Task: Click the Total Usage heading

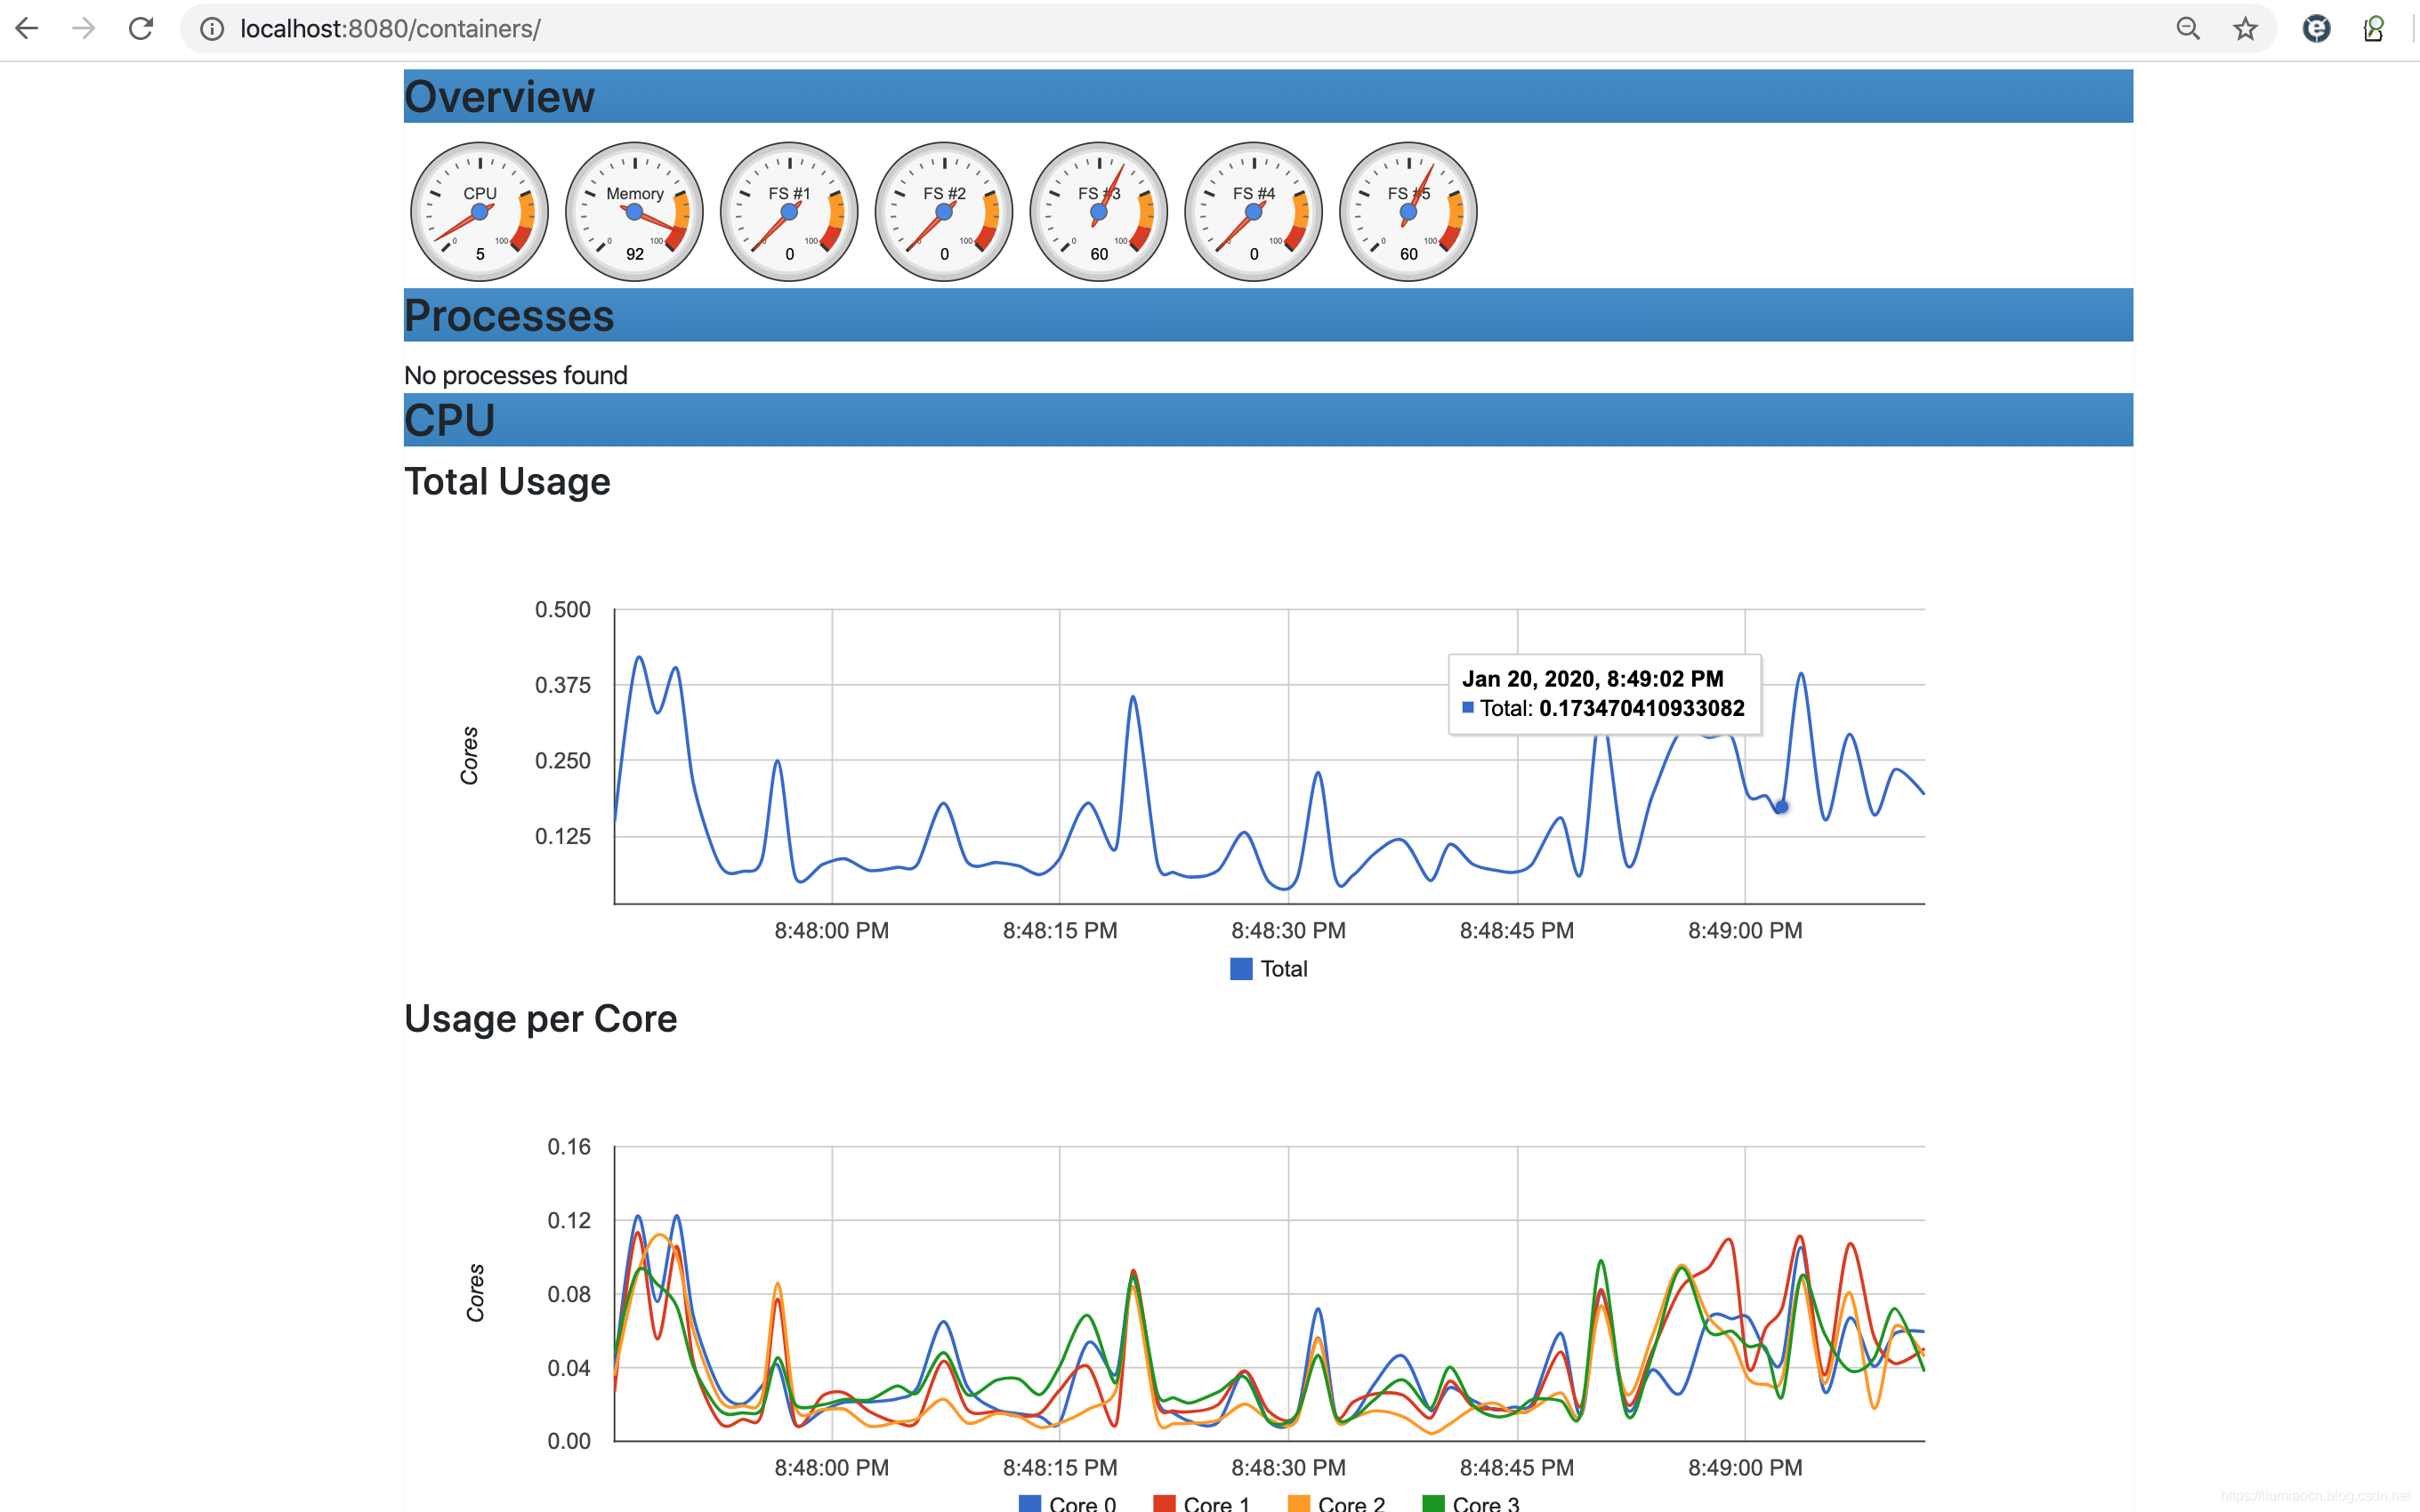Action: (x=507, y=482)
